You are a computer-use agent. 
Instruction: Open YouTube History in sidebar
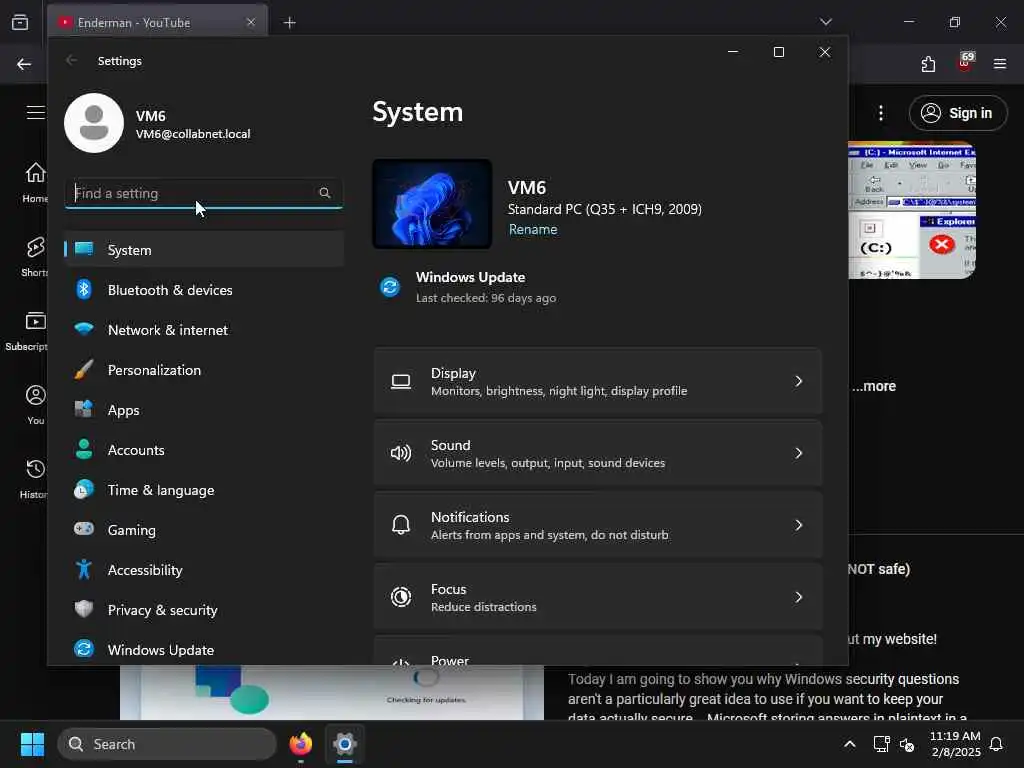click(34, 479)
